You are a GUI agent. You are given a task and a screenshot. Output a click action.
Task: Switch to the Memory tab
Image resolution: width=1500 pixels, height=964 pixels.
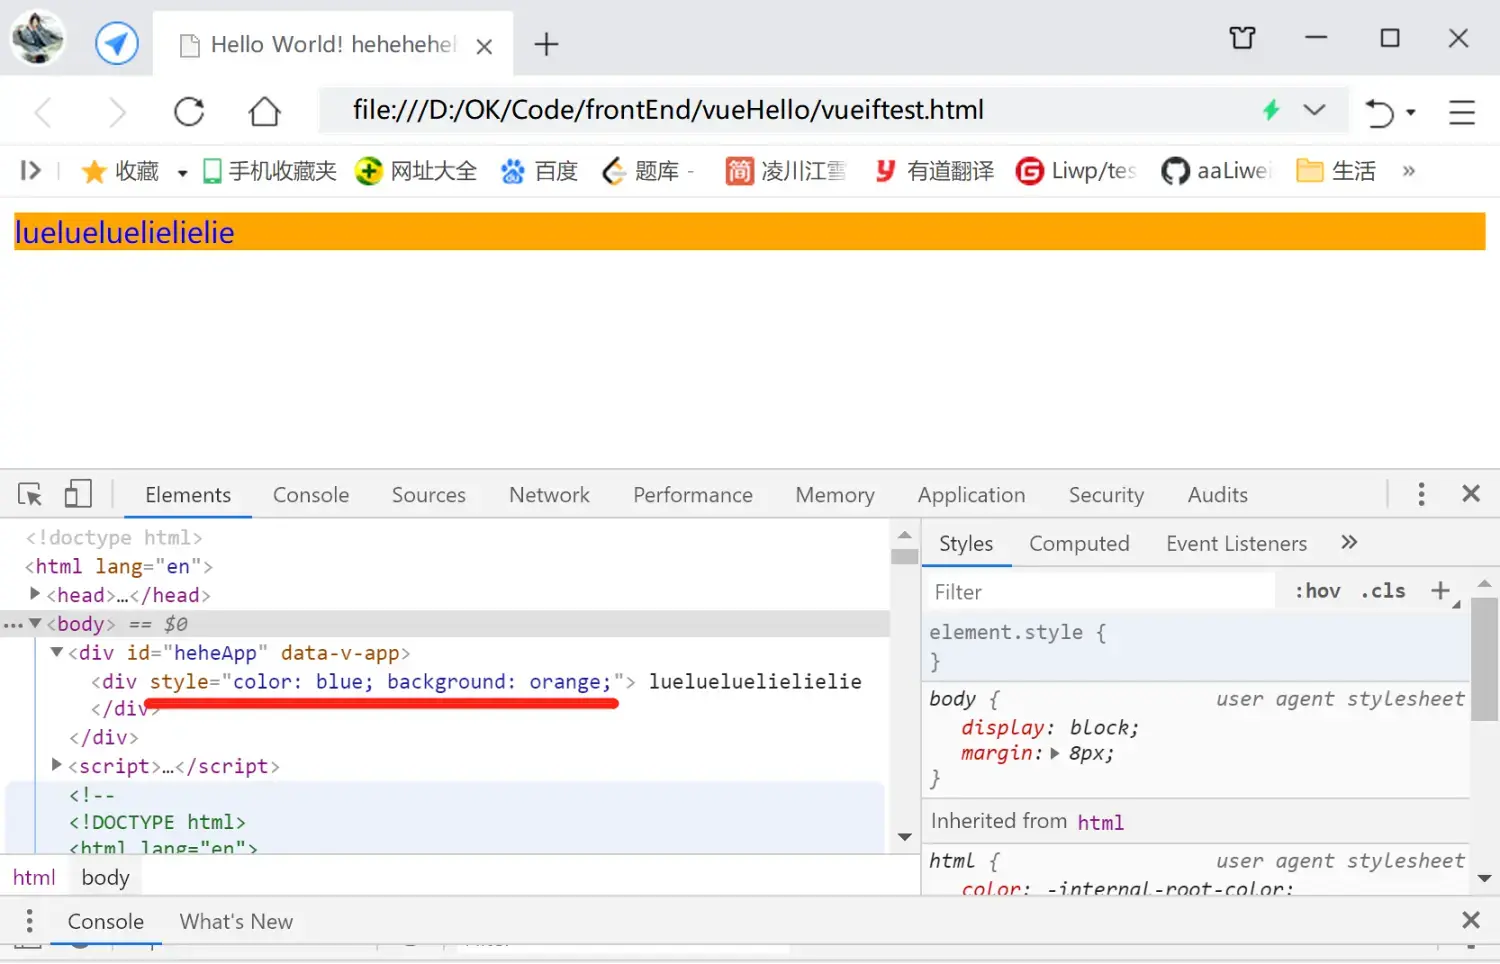pyautogui.click(x=835, y=495)
